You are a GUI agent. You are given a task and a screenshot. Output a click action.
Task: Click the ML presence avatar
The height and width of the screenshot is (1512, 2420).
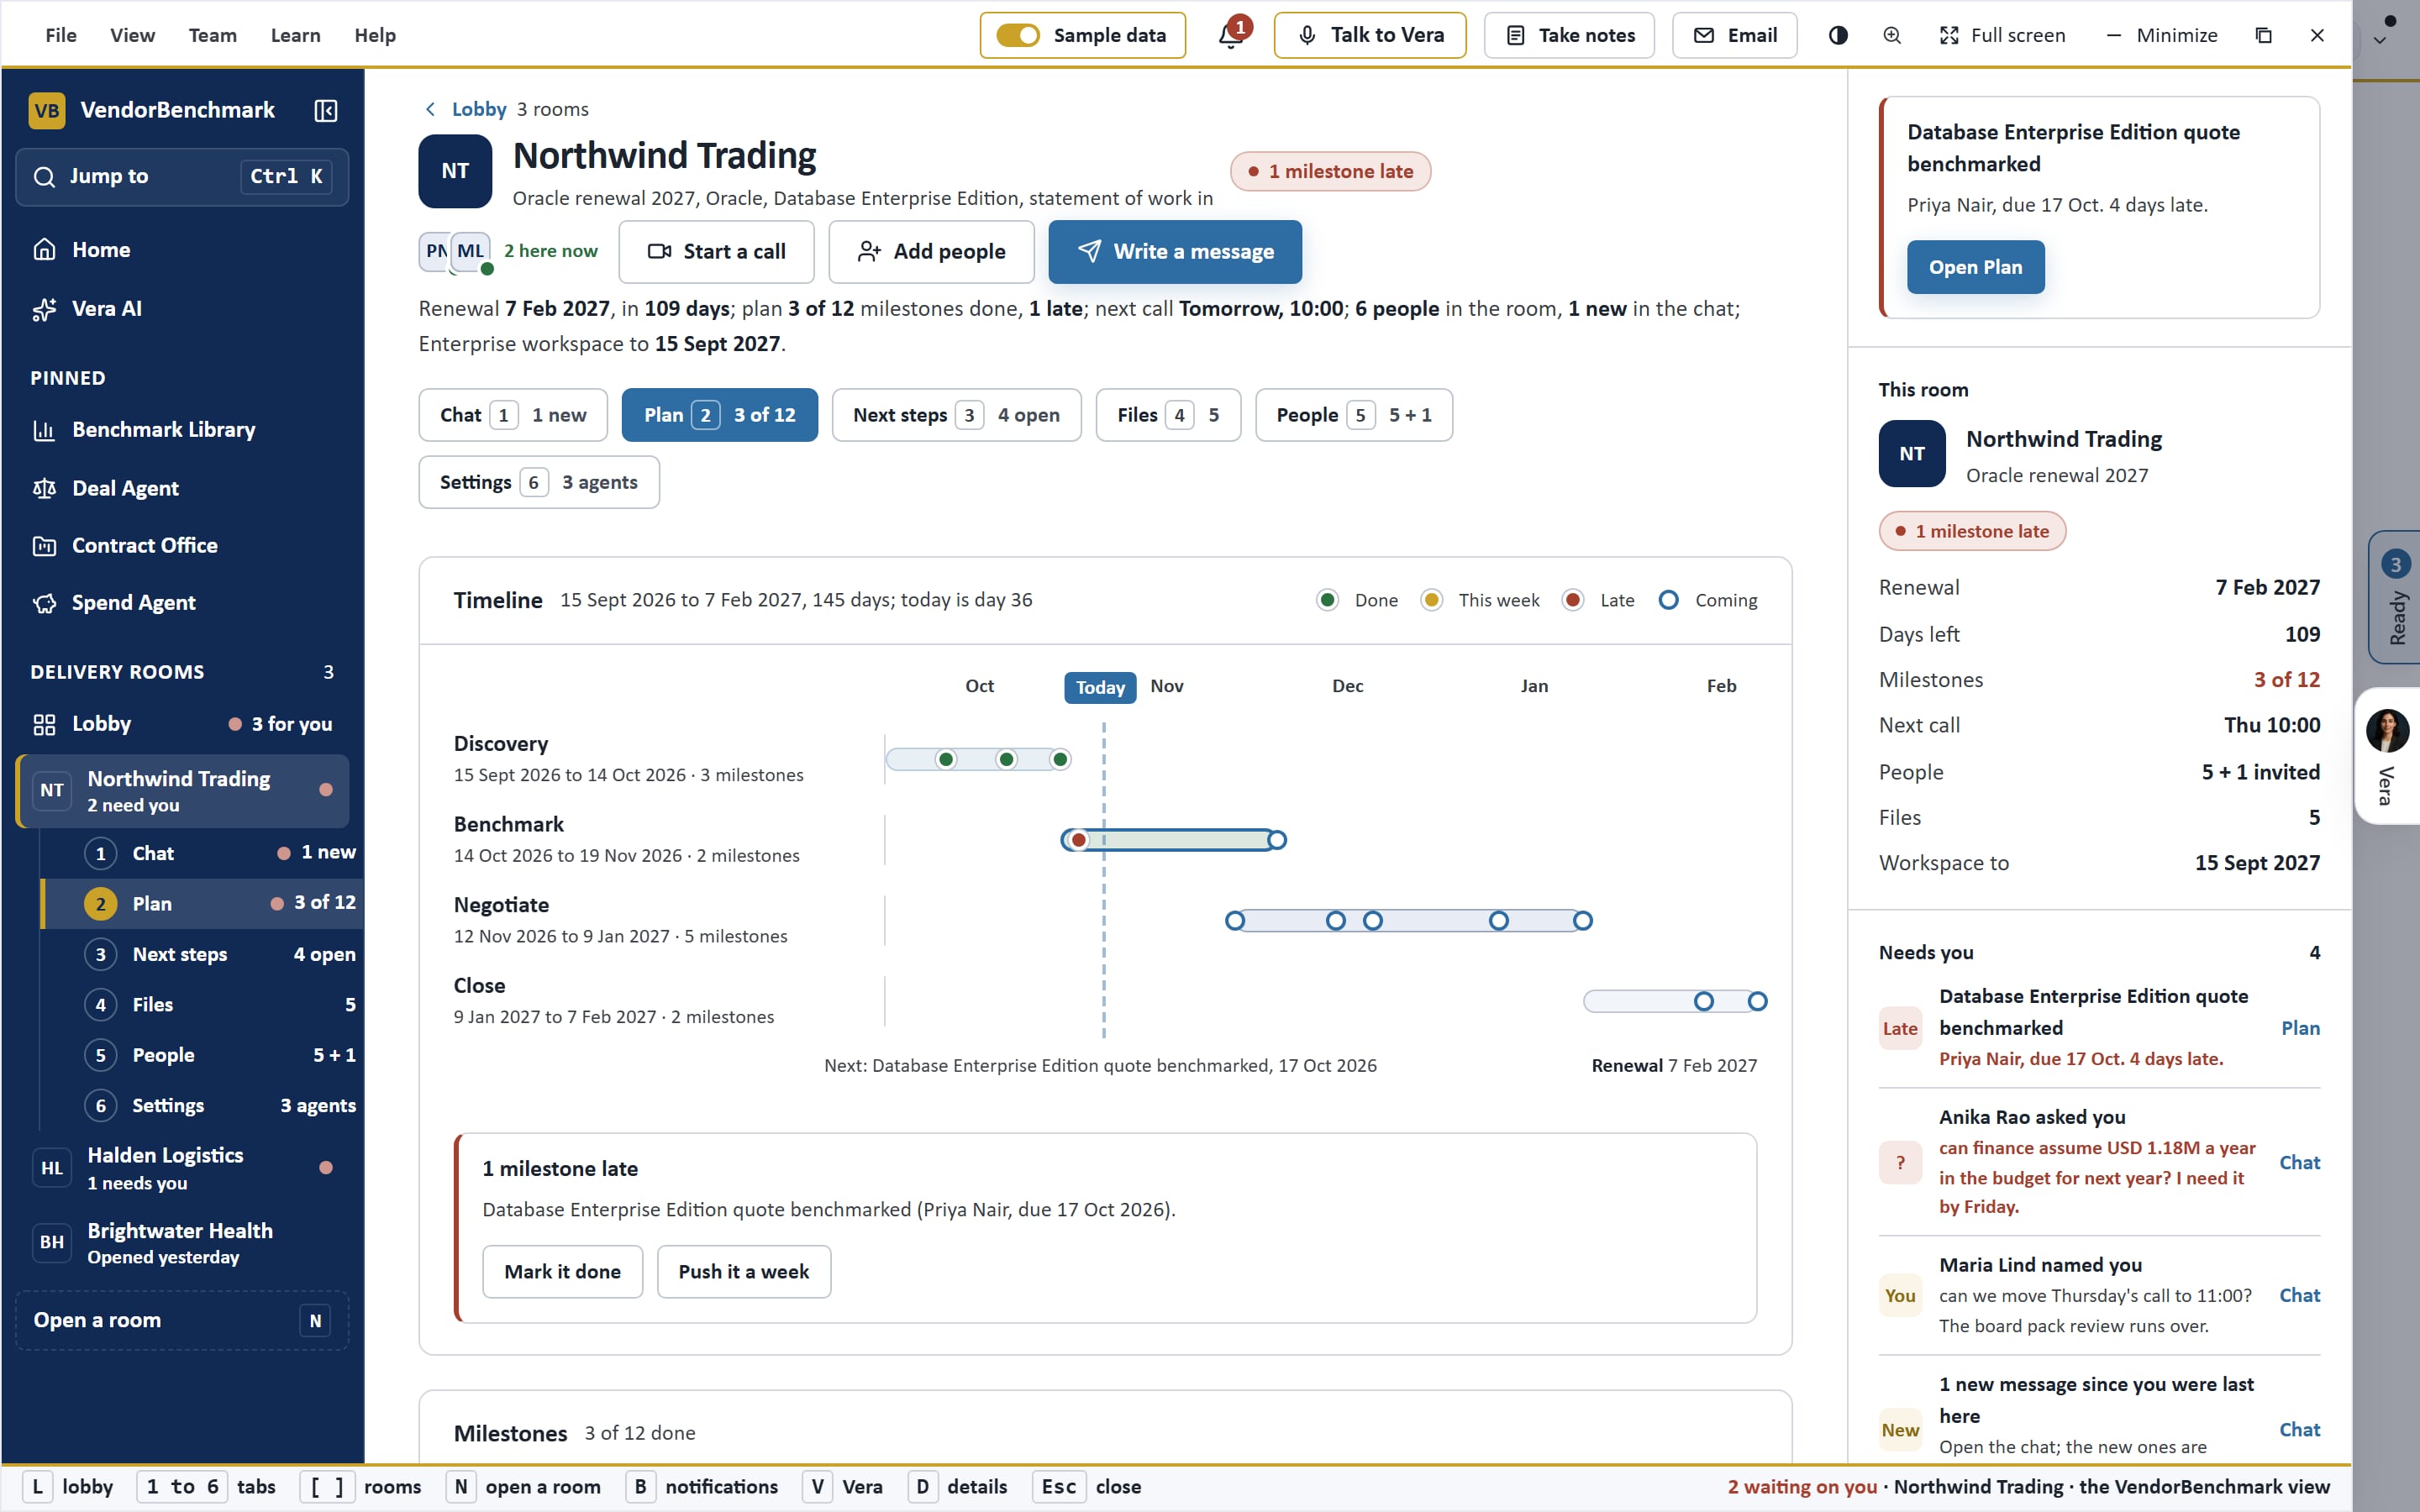tap(471, 251)
